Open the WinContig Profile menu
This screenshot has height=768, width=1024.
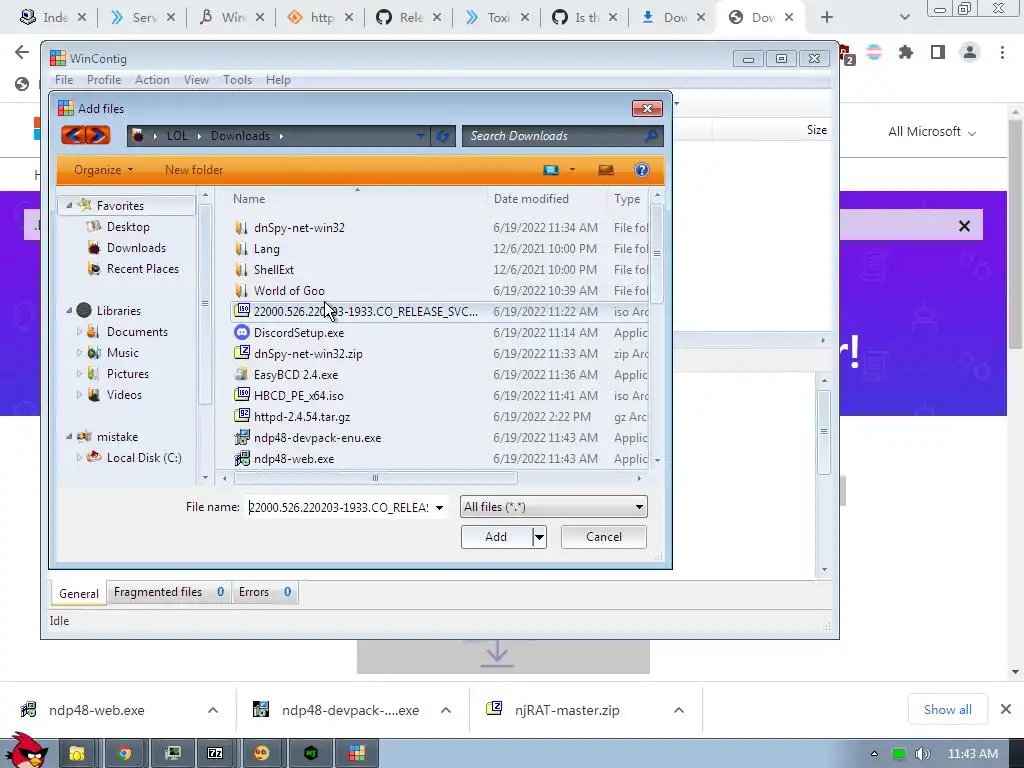pyautogui.click(x=104, y=80)
